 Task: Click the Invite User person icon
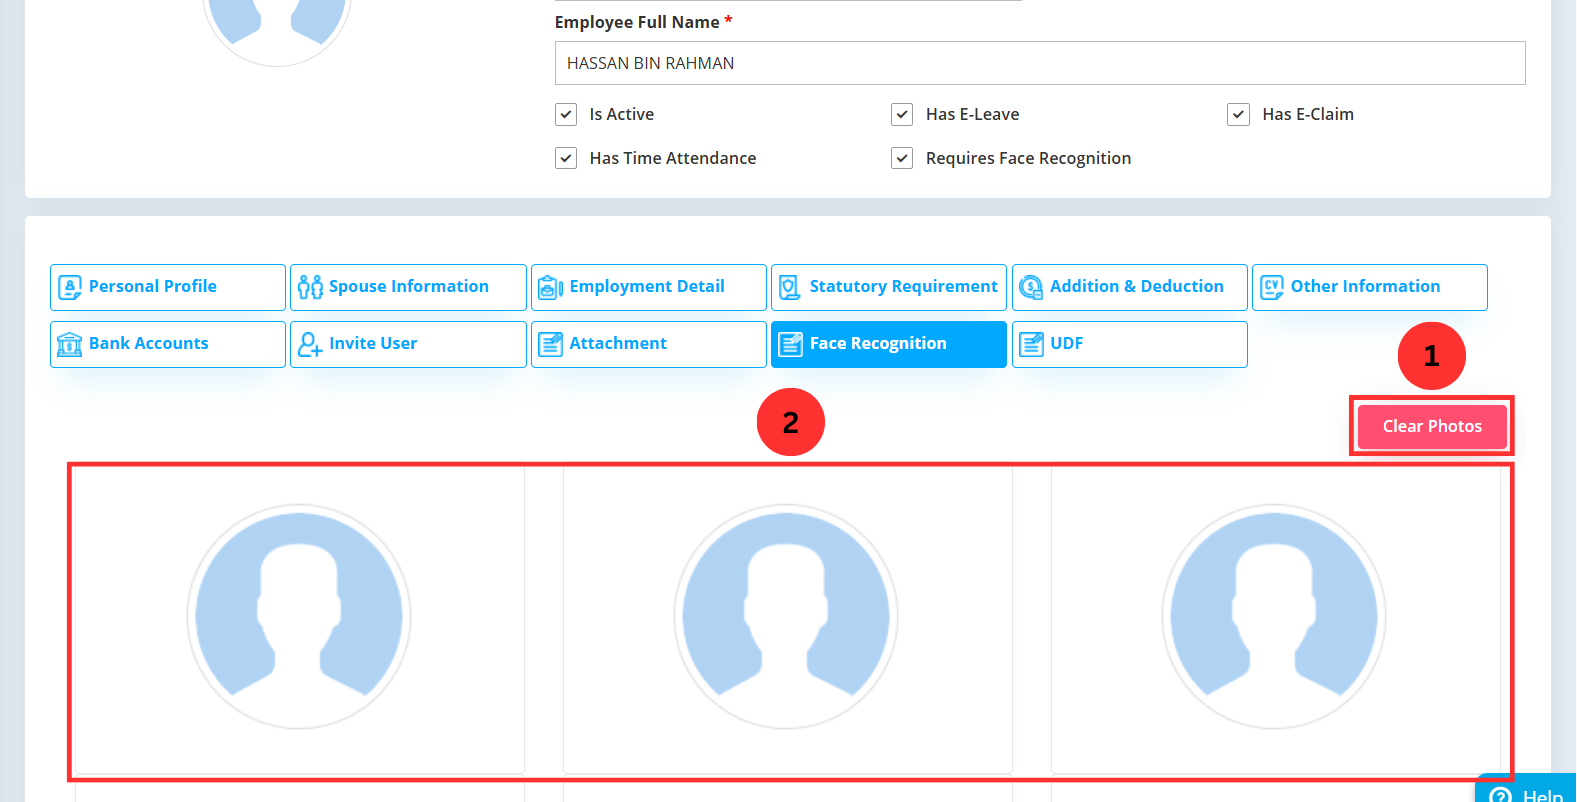(x=310, y=345)
